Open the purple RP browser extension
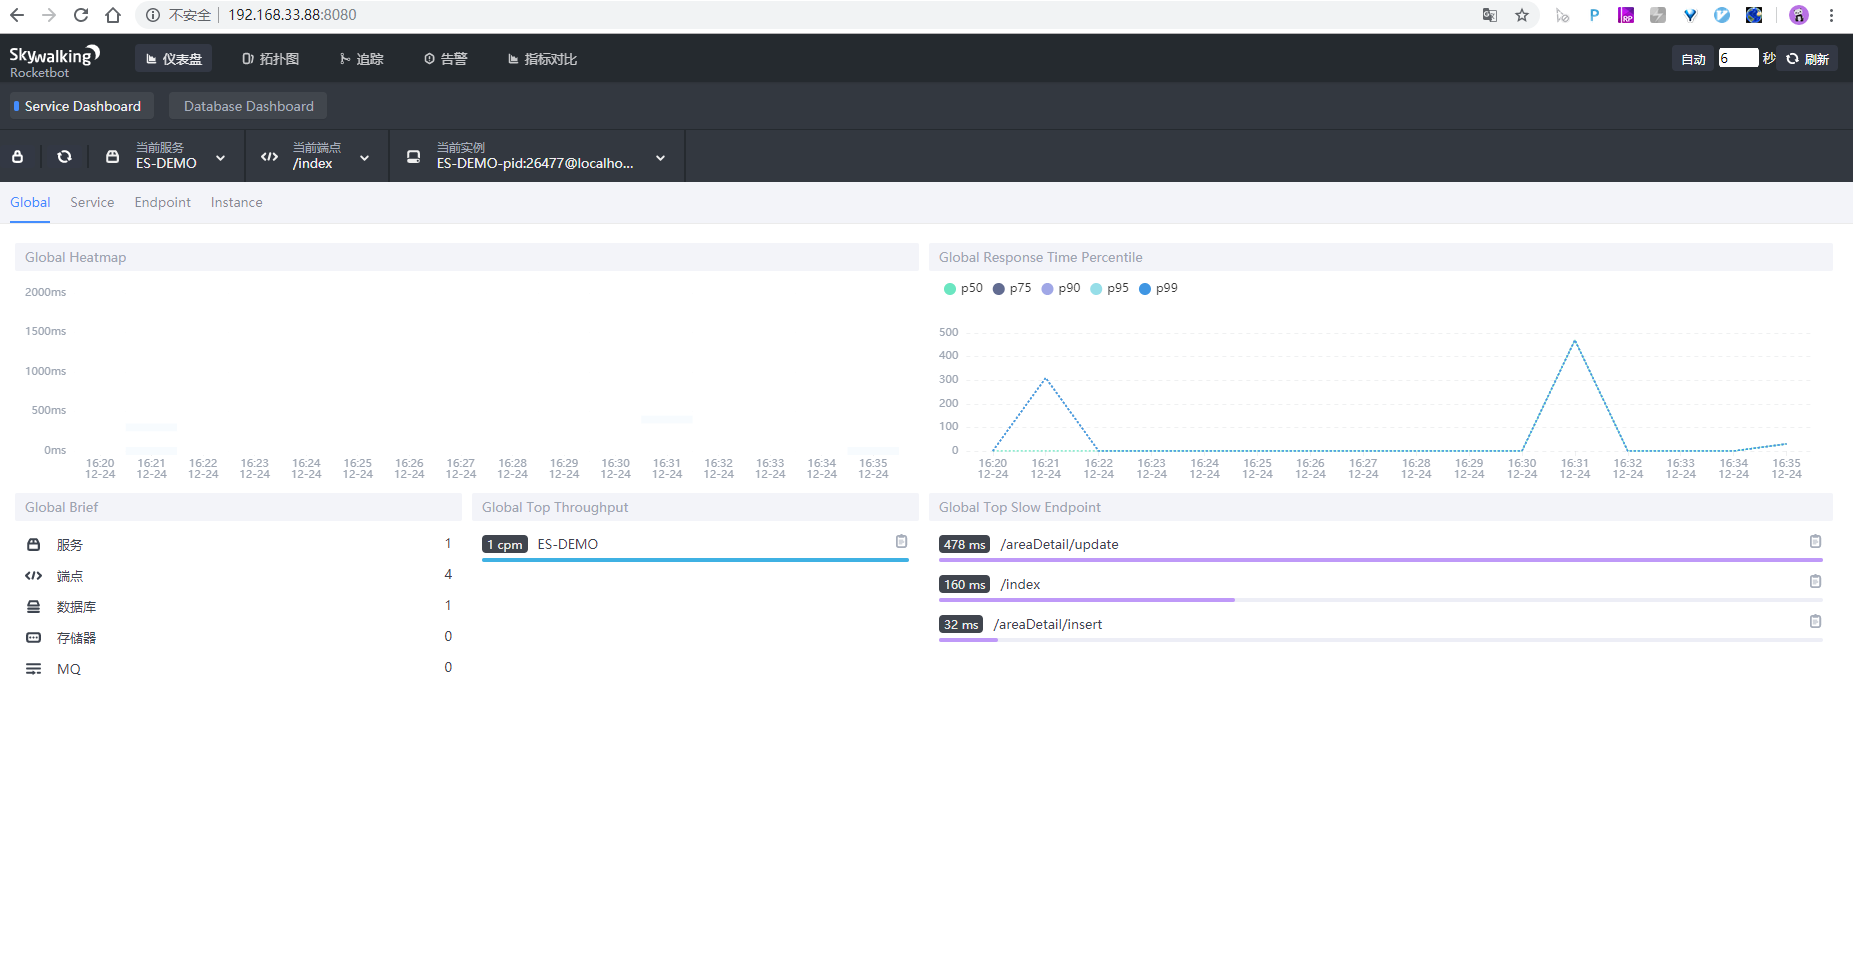The width and height of the screenshot is (1853, 968). [x=1626, y=15]
